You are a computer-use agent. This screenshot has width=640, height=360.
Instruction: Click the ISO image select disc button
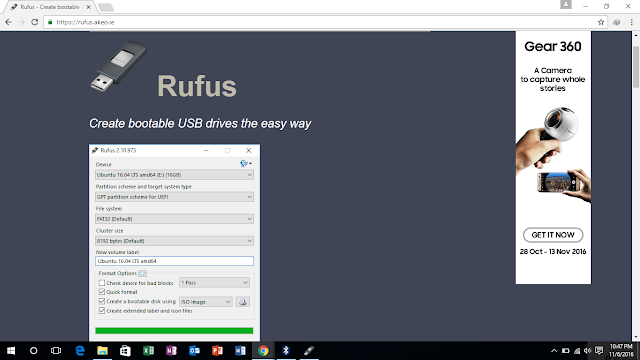coord(242,302)
